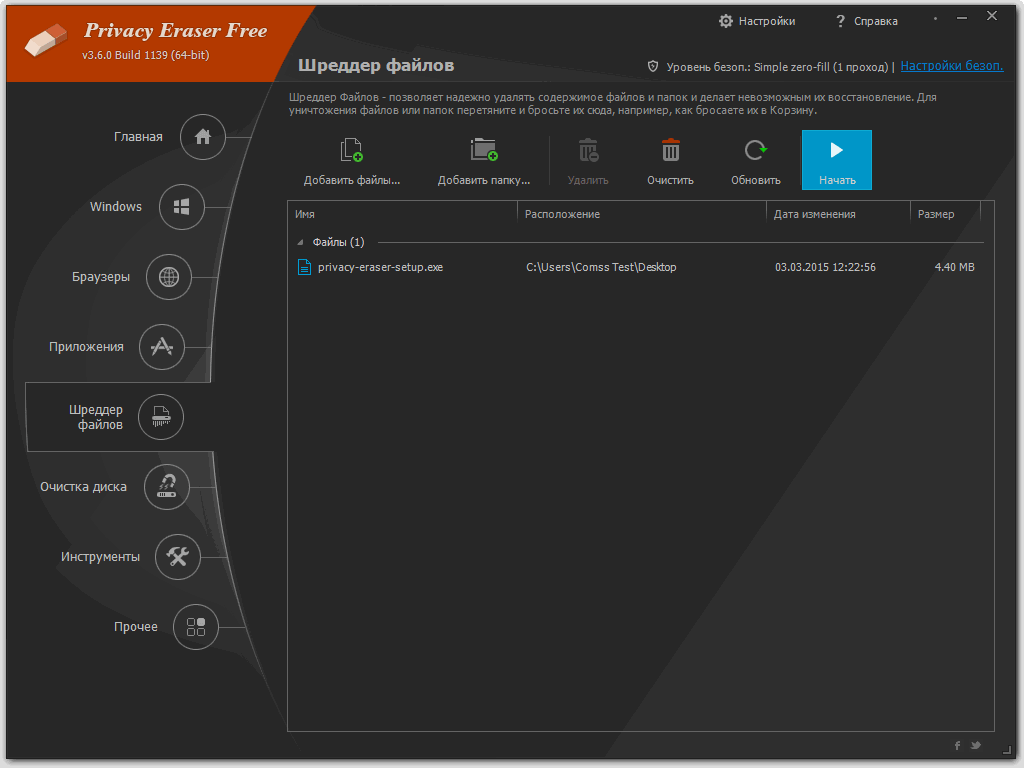Switch to the Главная section label
This screenshot has height=768, width=1024.
(138, 136)
